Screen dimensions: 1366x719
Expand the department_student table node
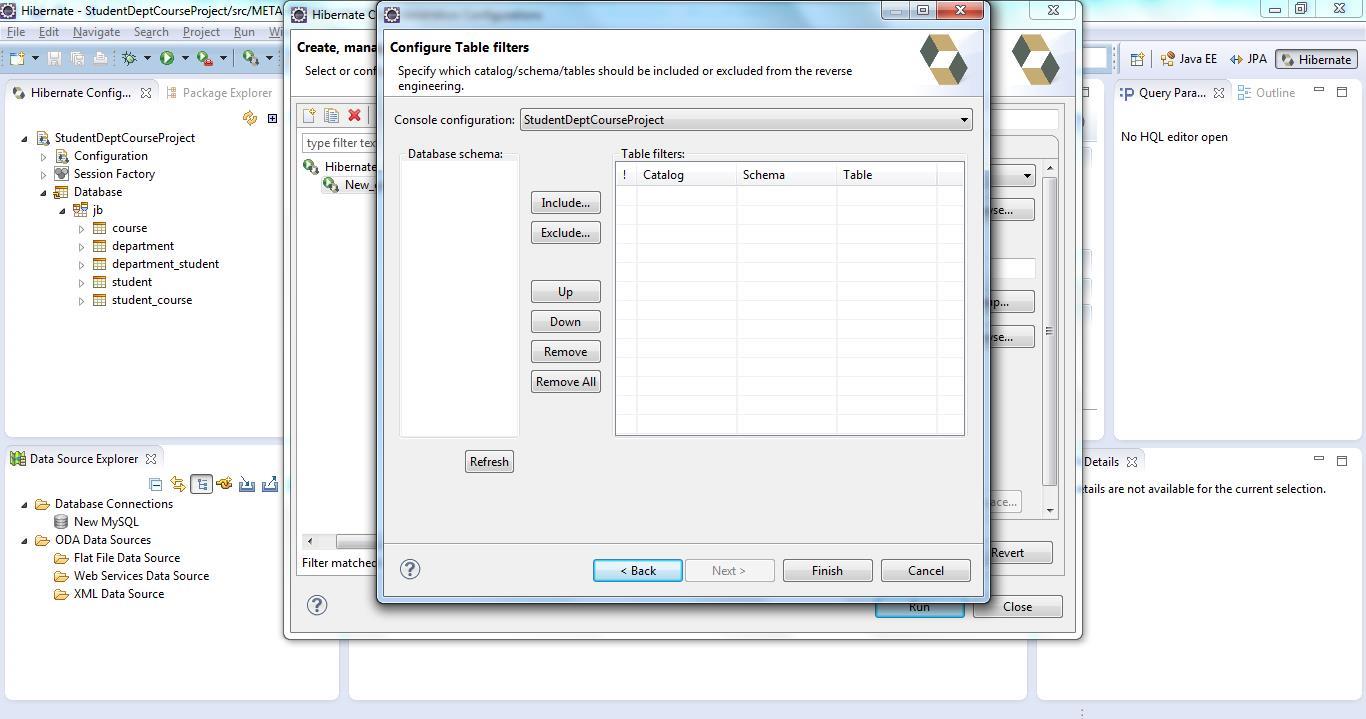click(x=81, y=264)
